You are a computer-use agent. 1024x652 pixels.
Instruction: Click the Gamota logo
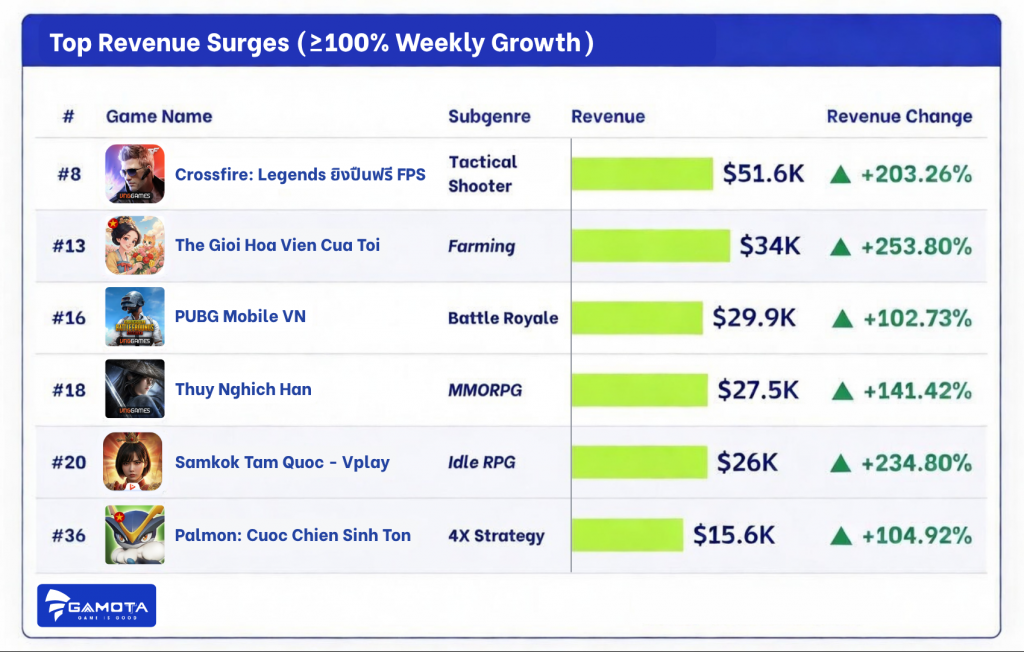(96, 606)
